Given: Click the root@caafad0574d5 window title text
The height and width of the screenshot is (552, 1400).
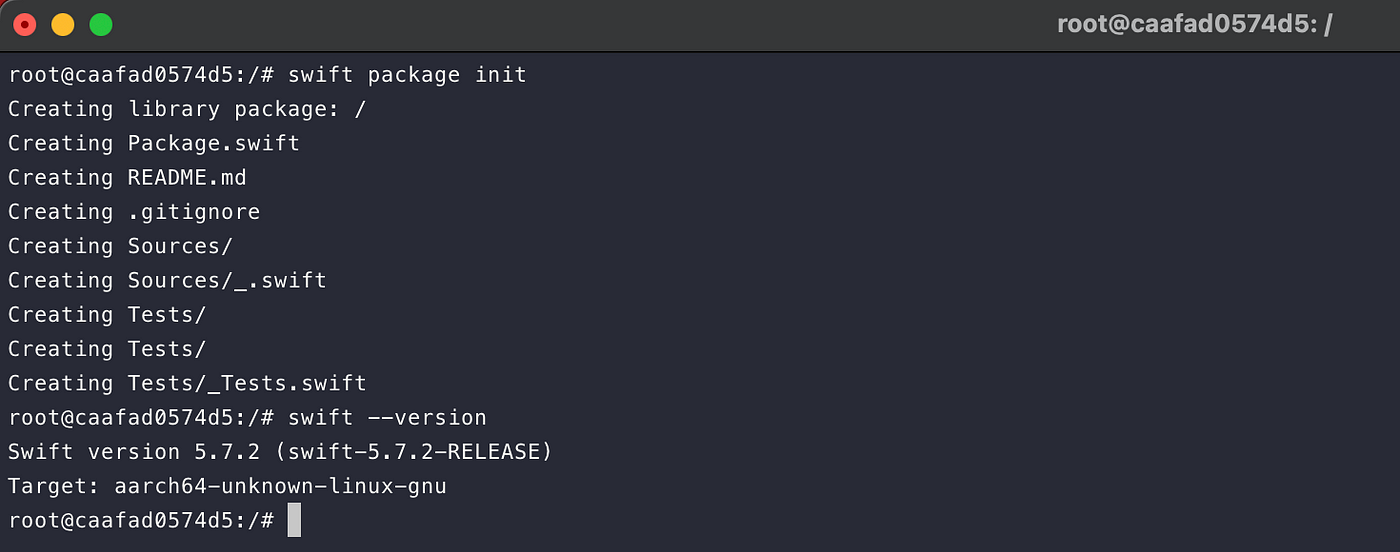Looking at the screenshot, I should point(1195,24).
